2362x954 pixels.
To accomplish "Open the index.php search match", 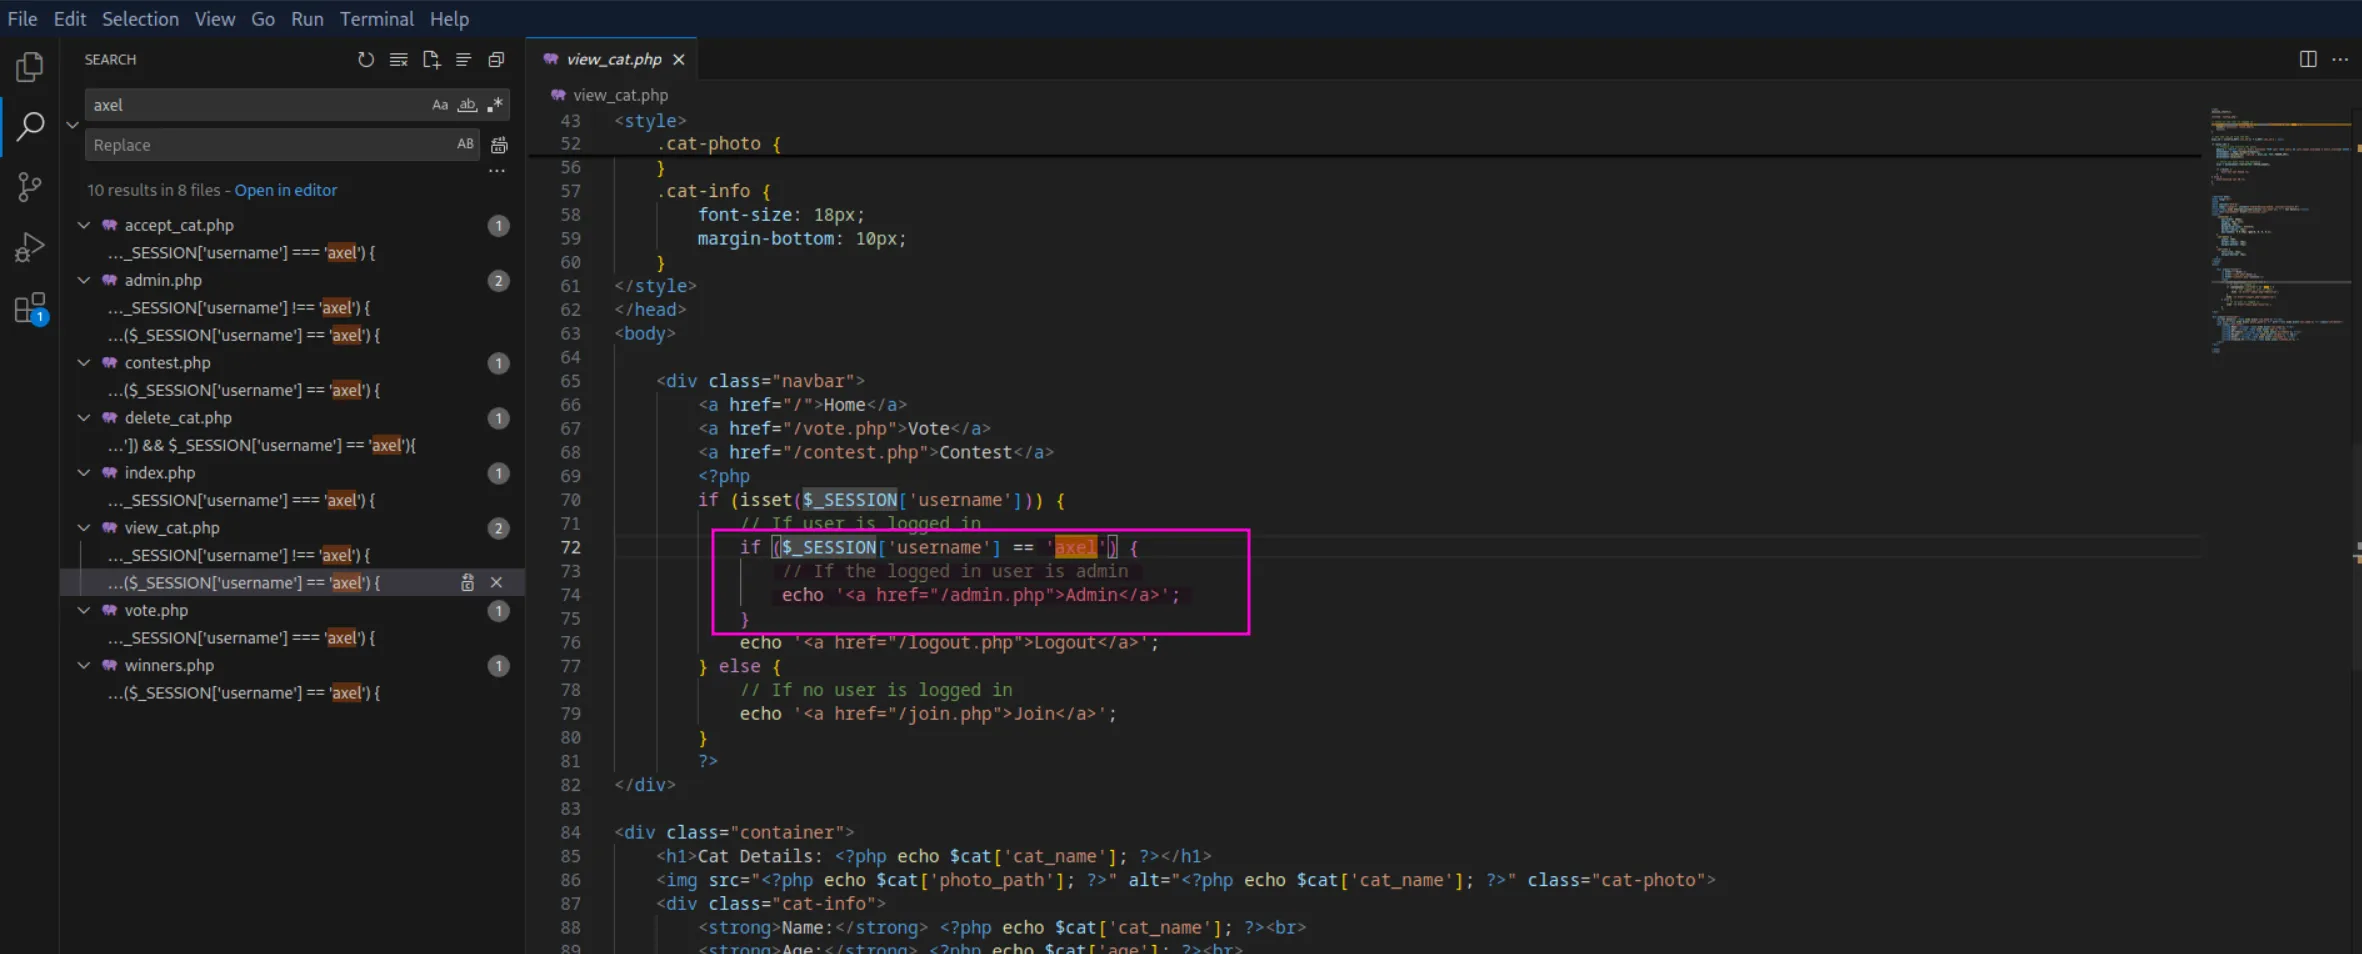I will pyautogui.click(x=242, y=500).
